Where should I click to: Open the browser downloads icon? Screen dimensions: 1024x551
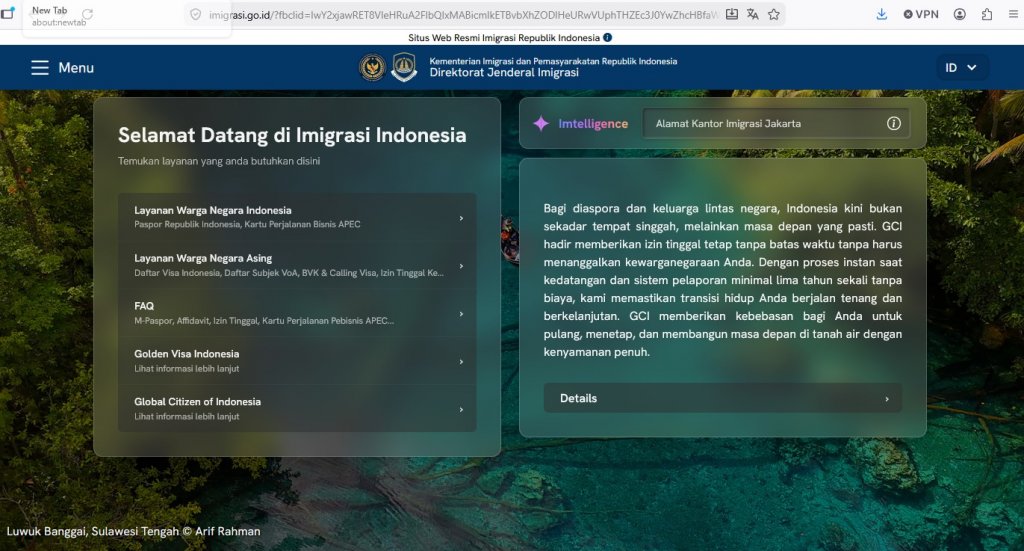(x=881, y=14)
